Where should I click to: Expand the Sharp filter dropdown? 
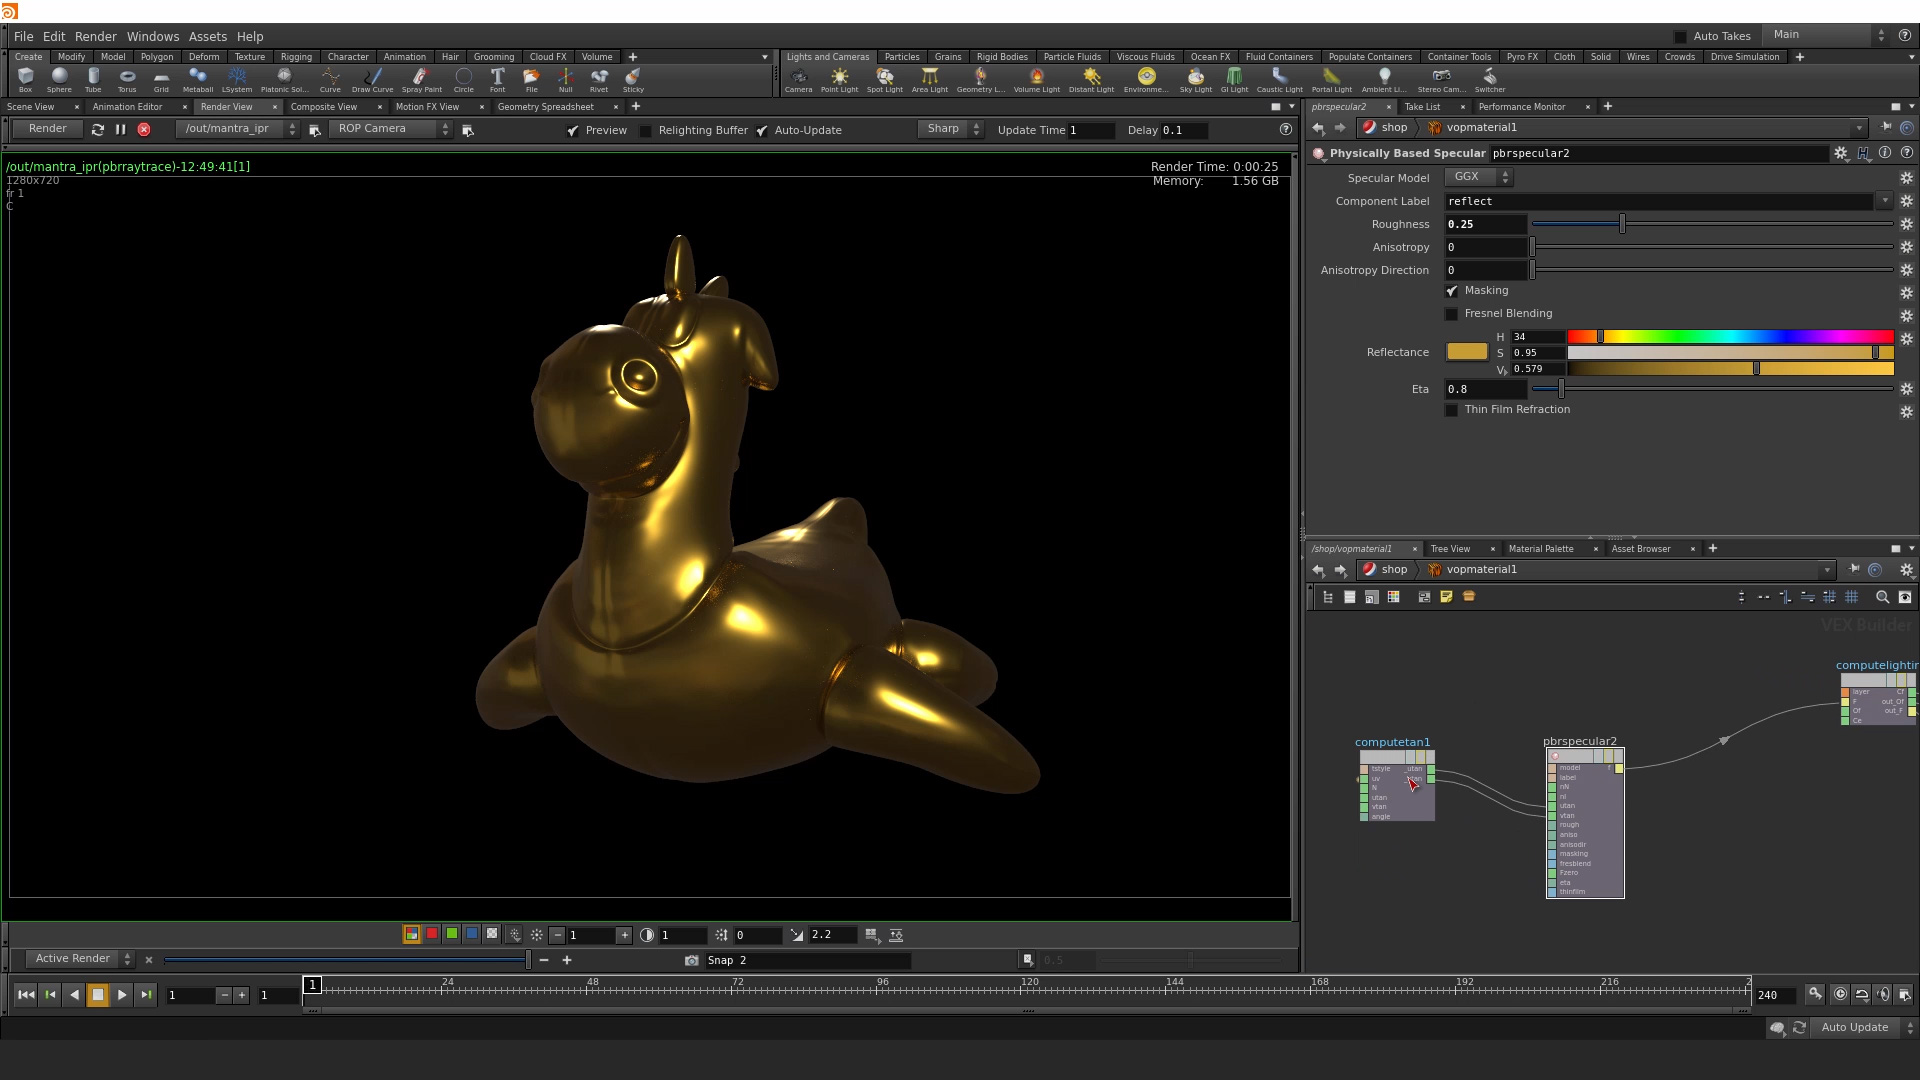click(x=951, y=129)
